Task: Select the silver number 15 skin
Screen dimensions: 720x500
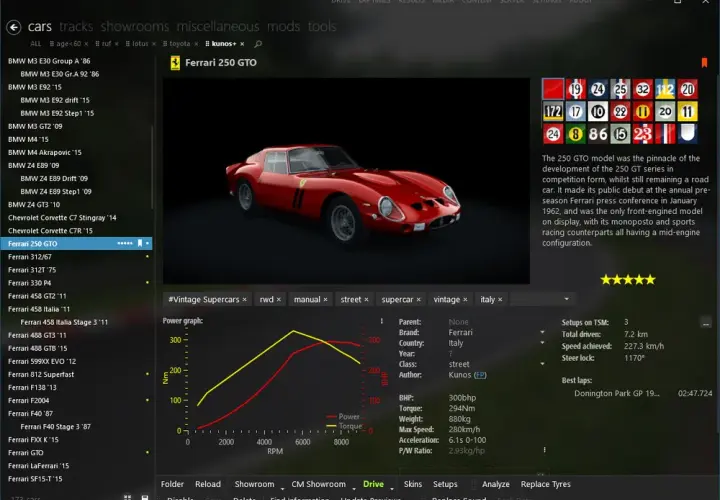Action: click(x=620, y=134)
